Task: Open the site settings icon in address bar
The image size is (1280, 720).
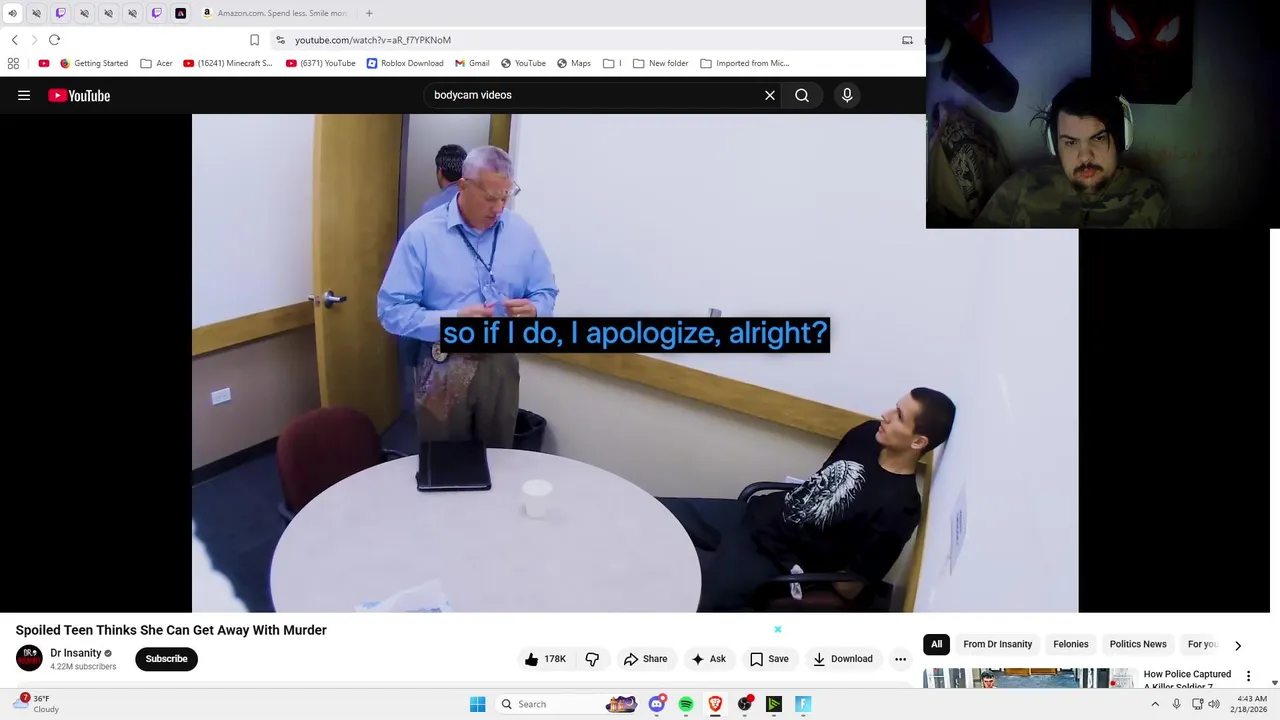Action: 281,40
